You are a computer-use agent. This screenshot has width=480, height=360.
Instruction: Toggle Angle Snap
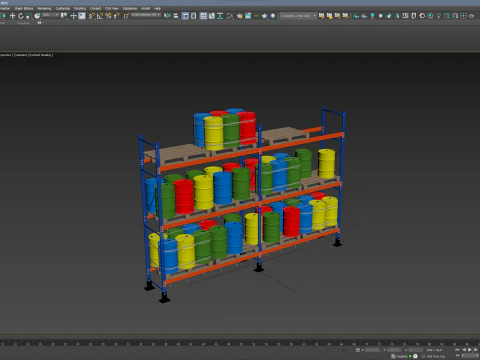(100, 16)
